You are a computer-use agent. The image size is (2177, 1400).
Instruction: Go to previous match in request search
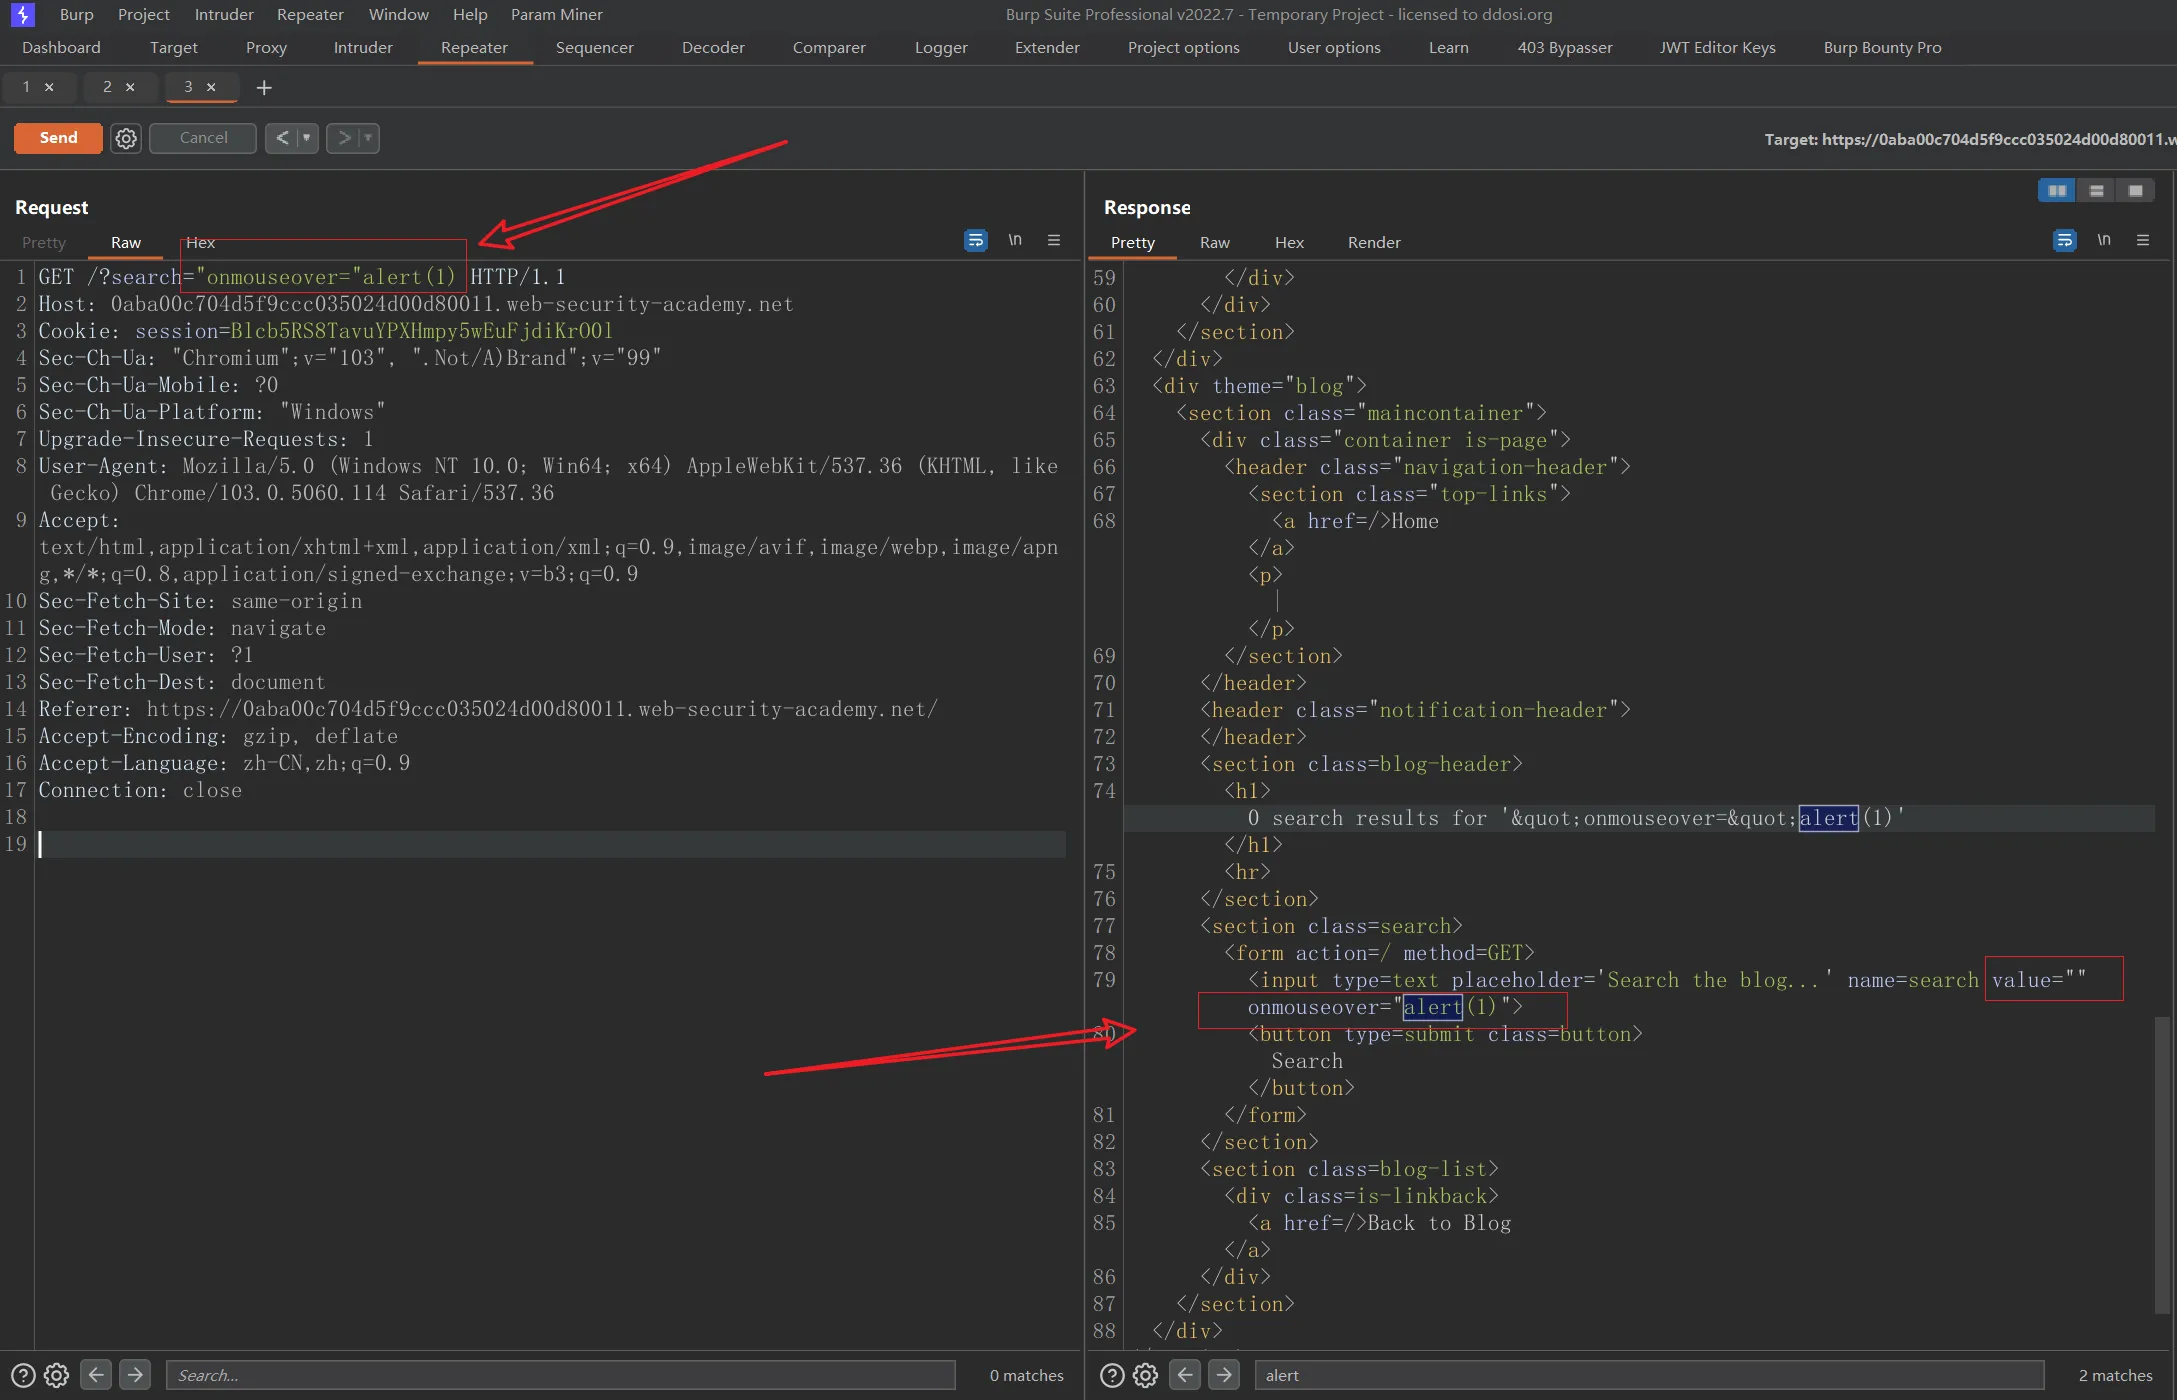[x=96, y=1375]
